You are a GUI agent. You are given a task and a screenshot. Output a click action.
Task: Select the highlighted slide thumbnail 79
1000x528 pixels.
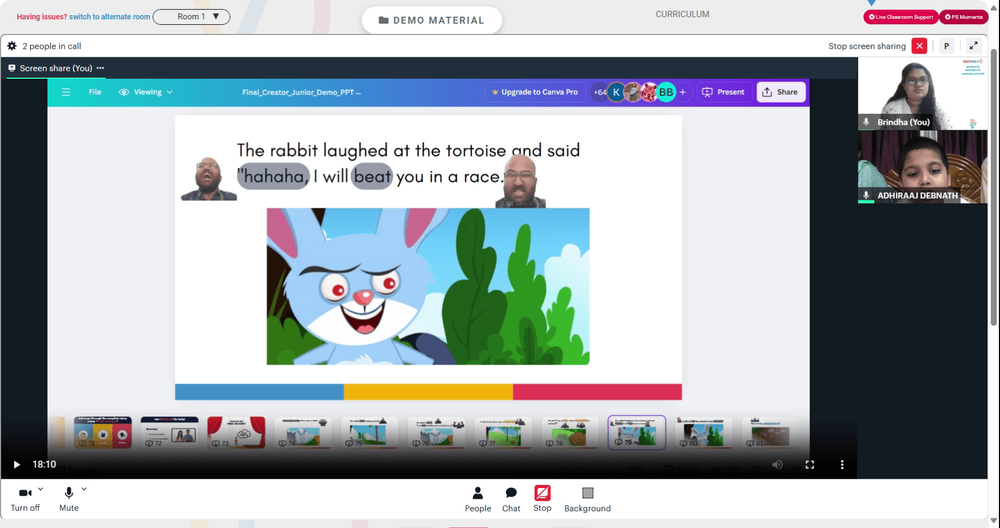pos(636,432)
